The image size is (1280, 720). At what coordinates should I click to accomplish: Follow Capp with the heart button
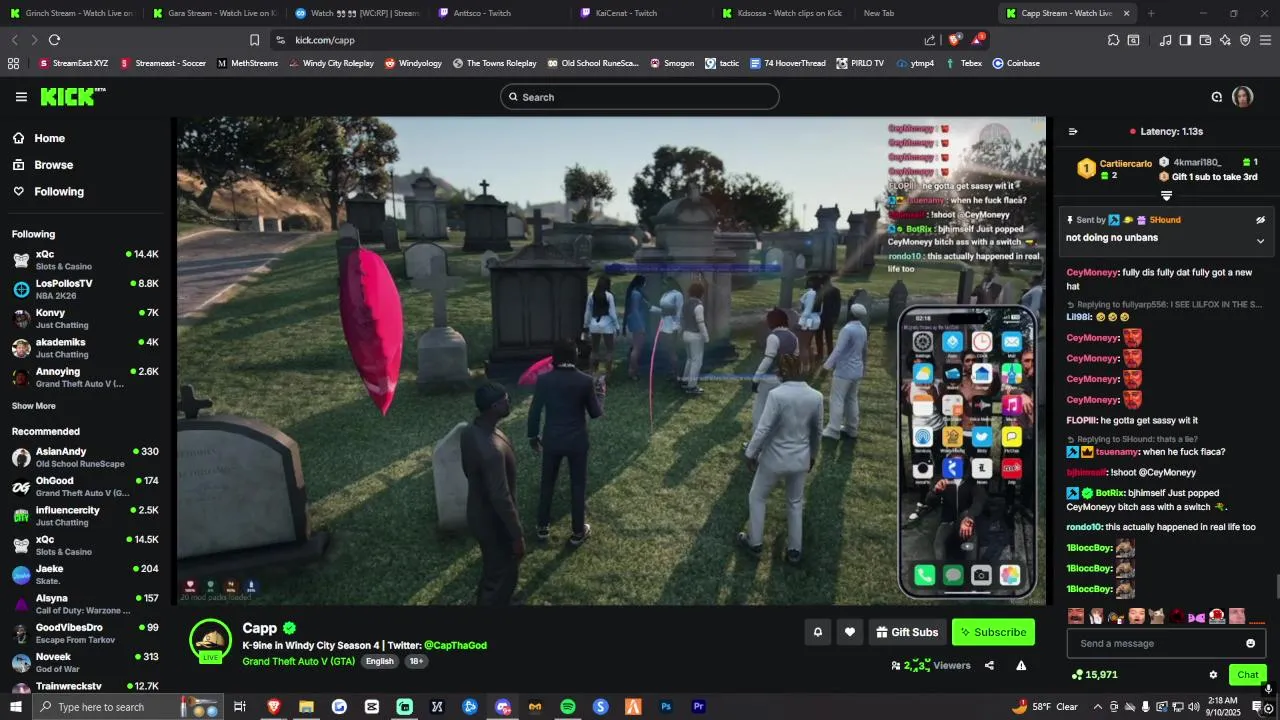coord(850,632)
